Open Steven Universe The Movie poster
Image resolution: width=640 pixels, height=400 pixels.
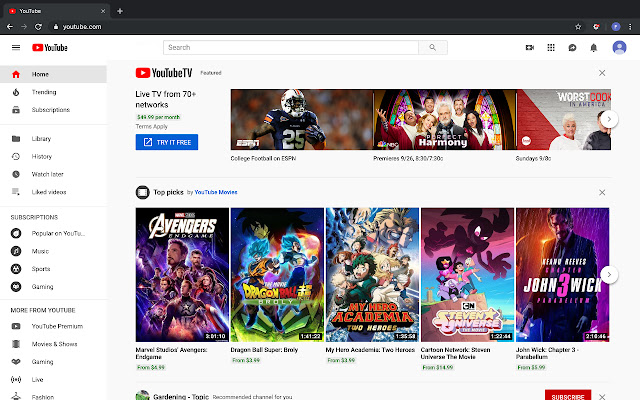[467, 275]
